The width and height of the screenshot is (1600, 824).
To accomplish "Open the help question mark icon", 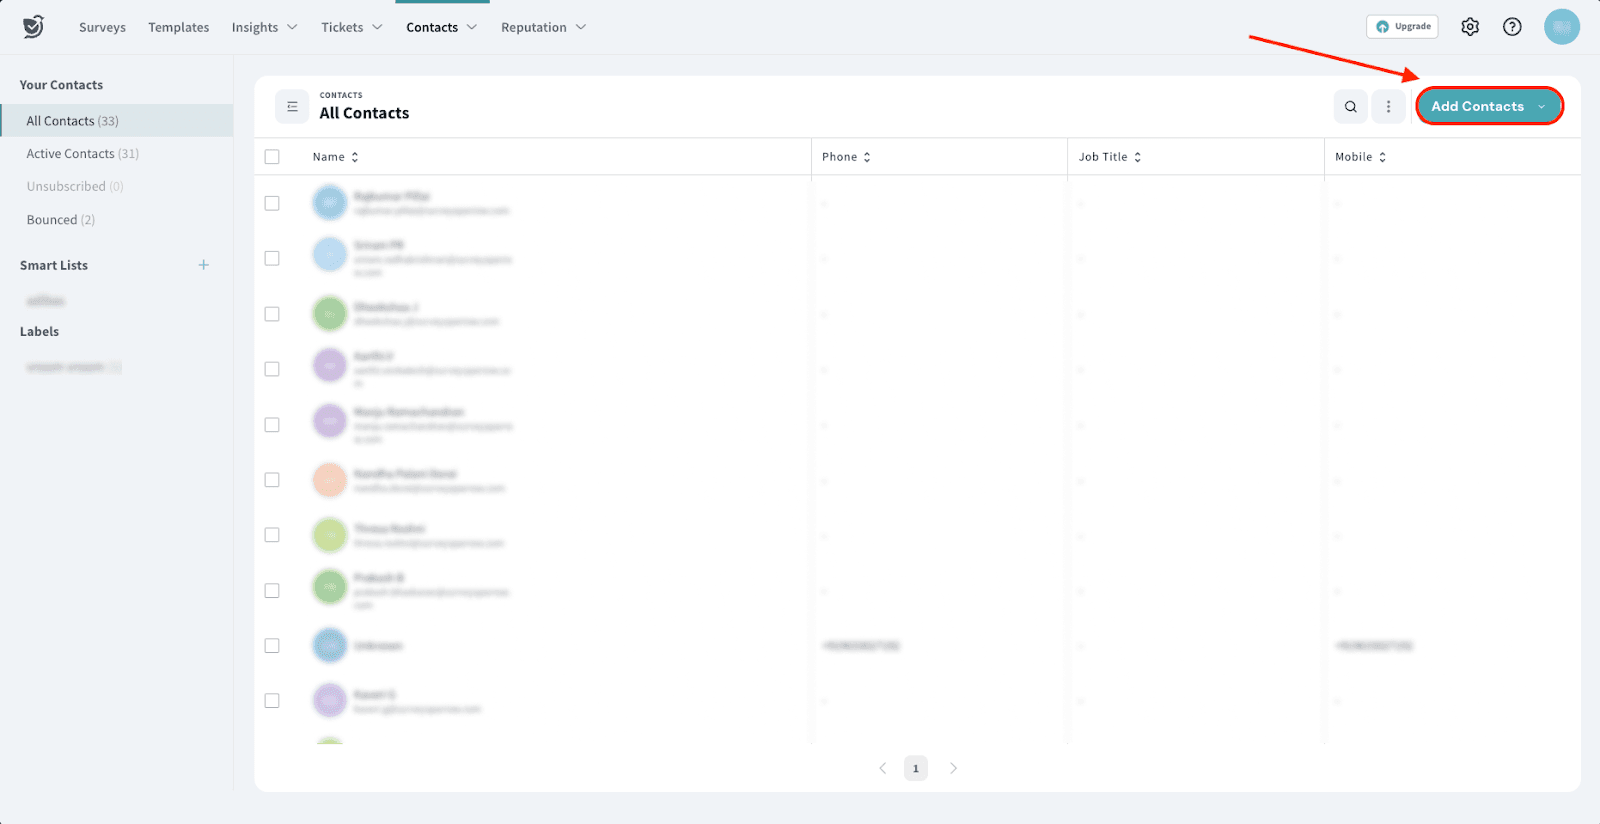I will tap(1512, 27).
